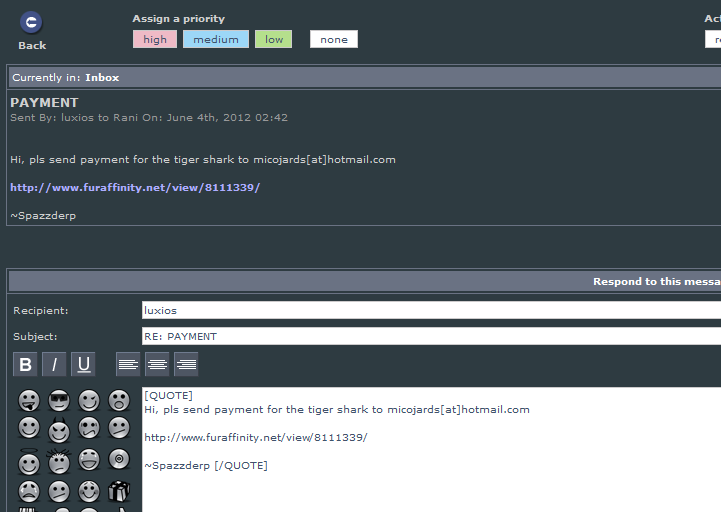
Task: Align message text to the left
Action: 128,364
